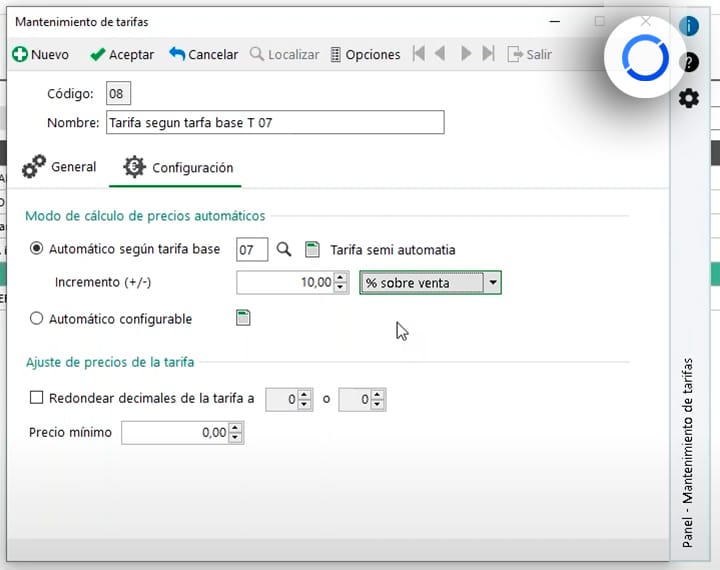Click the Nombre text field

pos(275,122)
